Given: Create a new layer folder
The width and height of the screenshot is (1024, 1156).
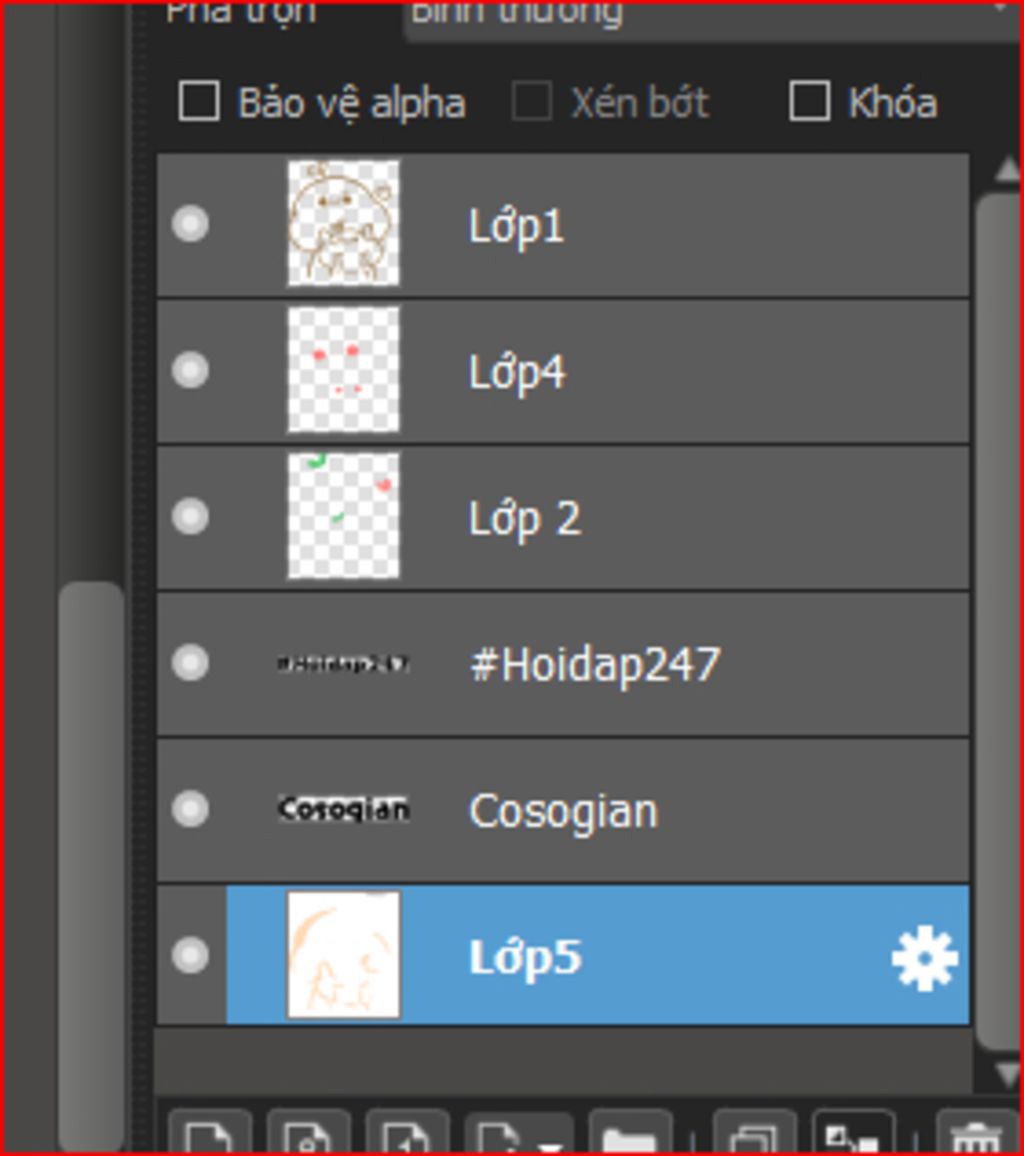Looking at the screenshot, I should coord(630,1132).
